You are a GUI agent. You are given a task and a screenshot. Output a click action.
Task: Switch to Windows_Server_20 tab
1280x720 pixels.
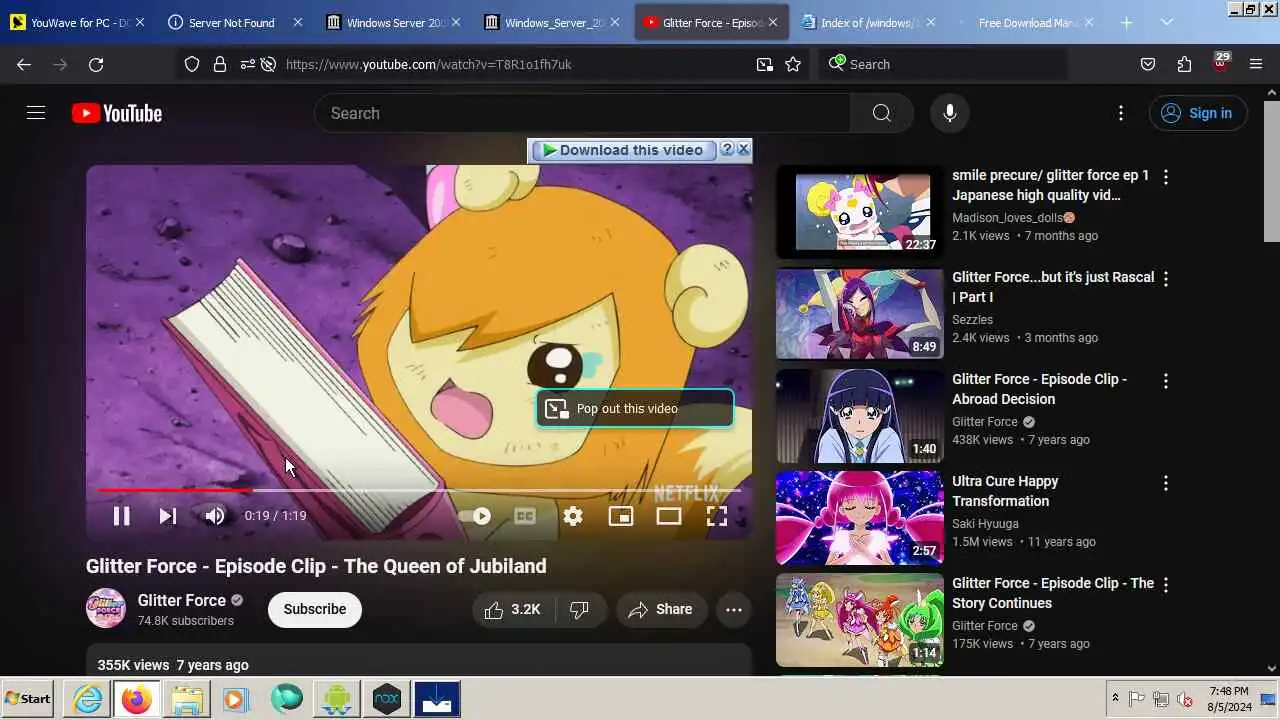click(x=552, y=22)
